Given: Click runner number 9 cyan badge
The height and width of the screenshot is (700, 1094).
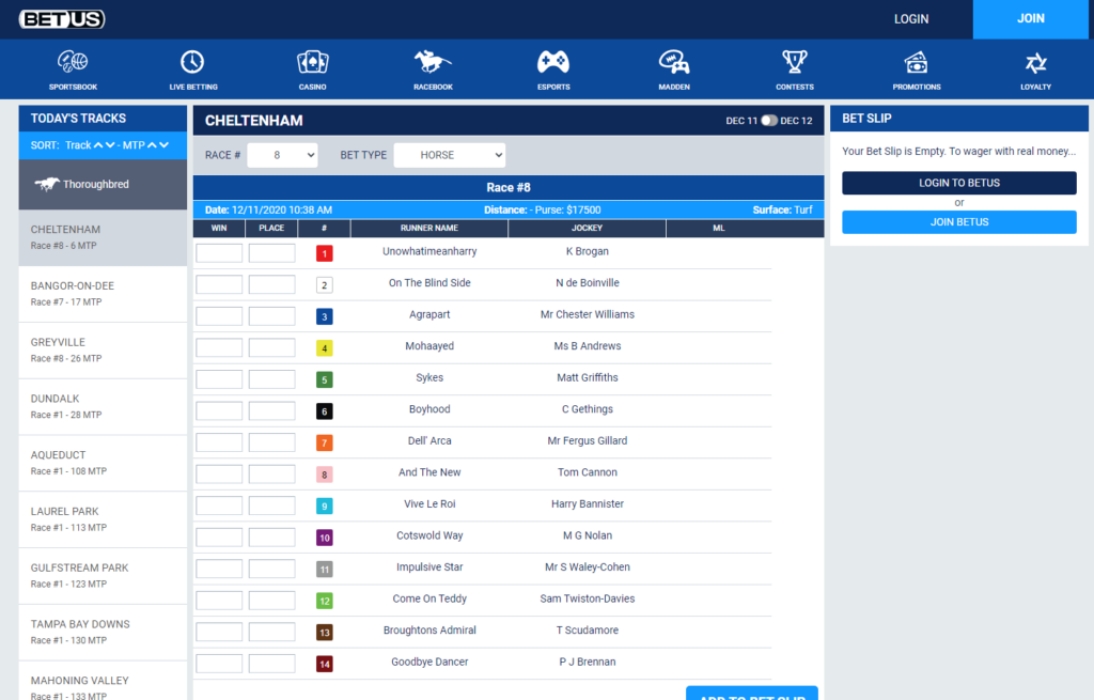Looking at the screenshot, I should 324,506.
